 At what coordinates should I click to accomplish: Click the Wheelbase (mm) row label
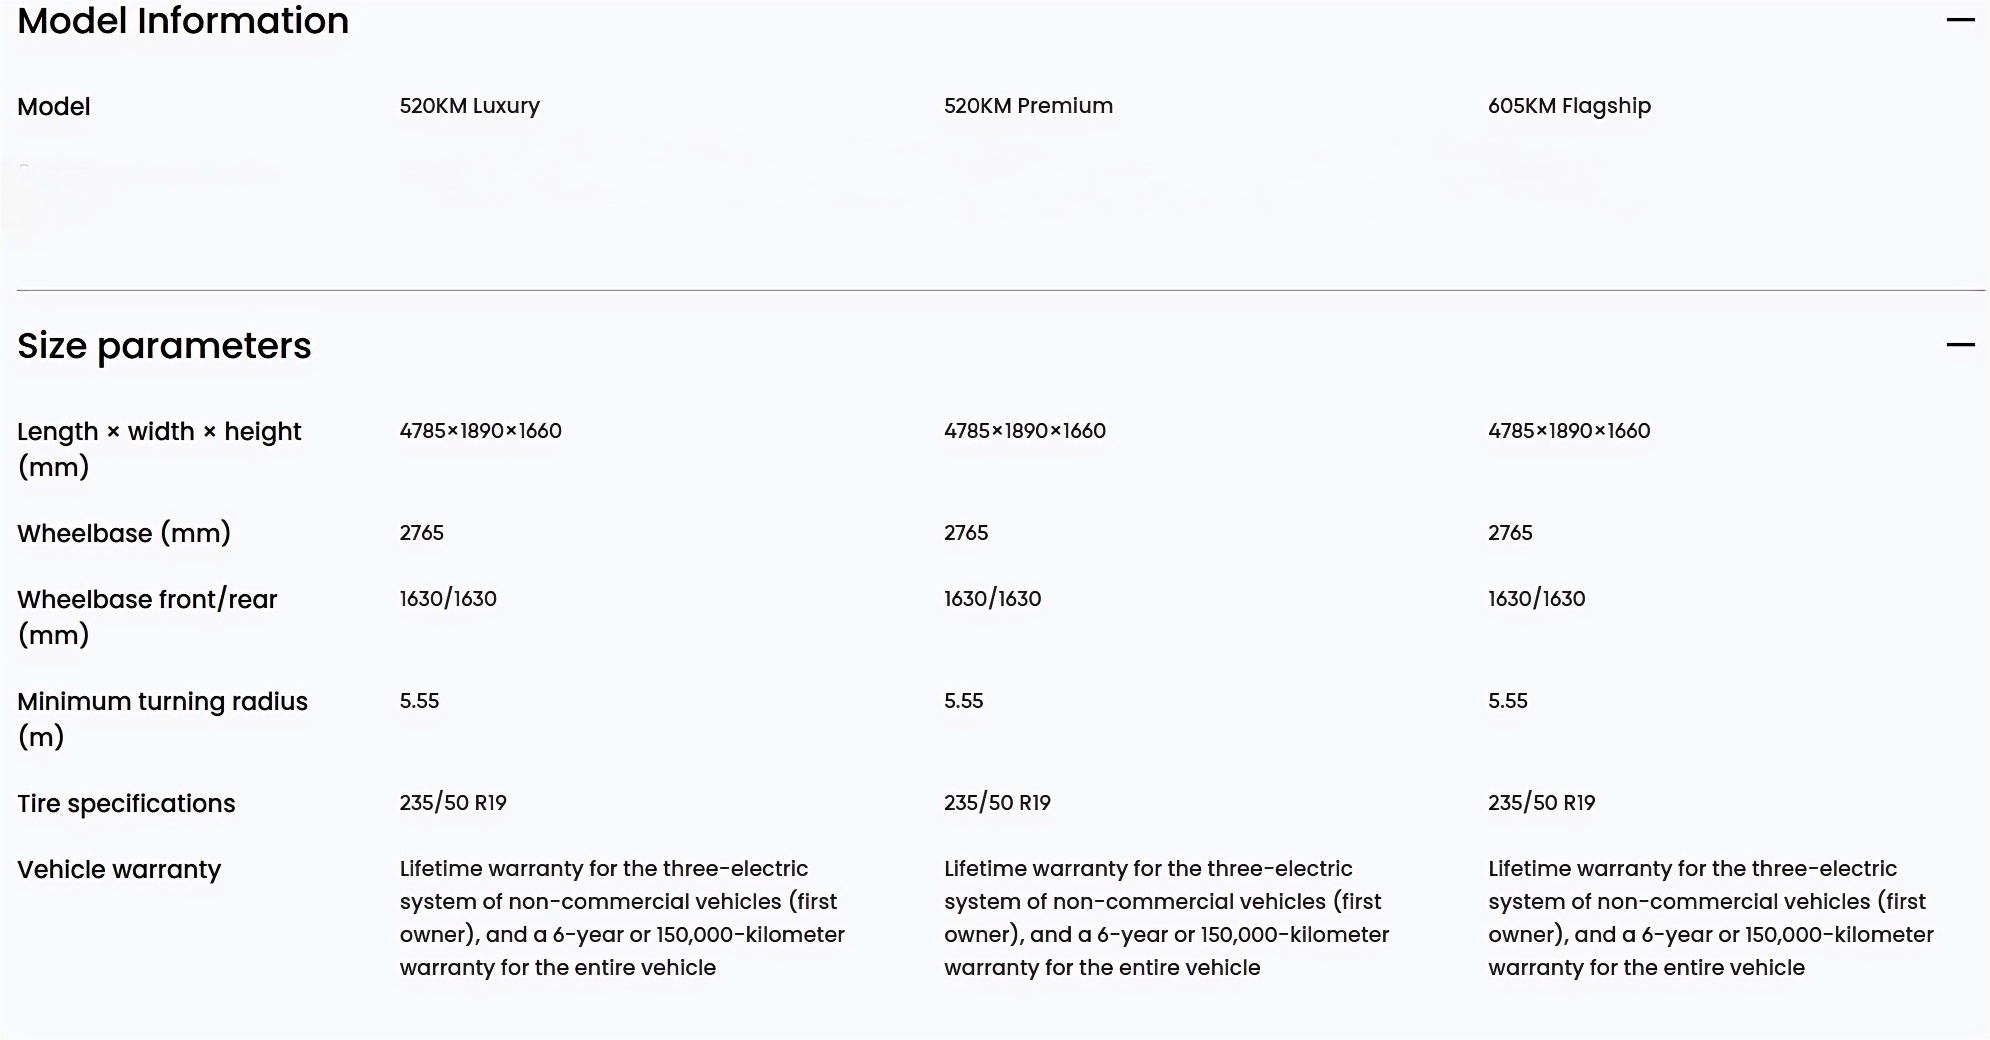click(x=124, y=533)
